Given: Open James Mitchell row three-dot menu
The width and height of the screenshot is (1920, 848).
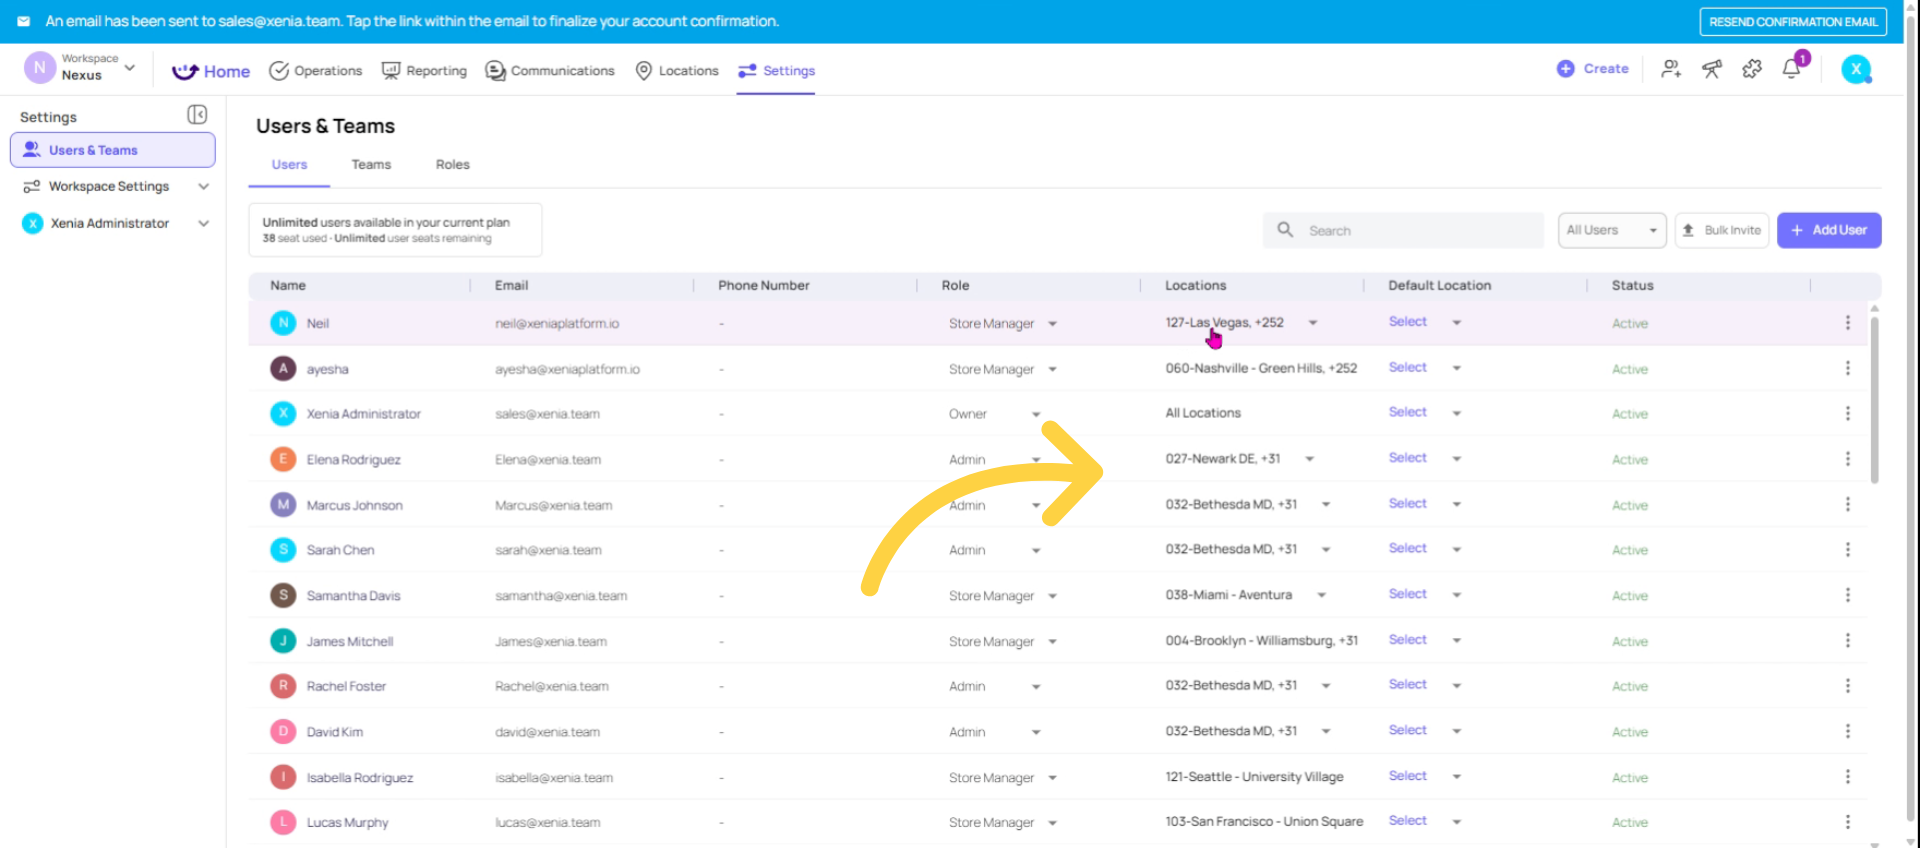Looking at the screenshot, I should click(1847, 640).
